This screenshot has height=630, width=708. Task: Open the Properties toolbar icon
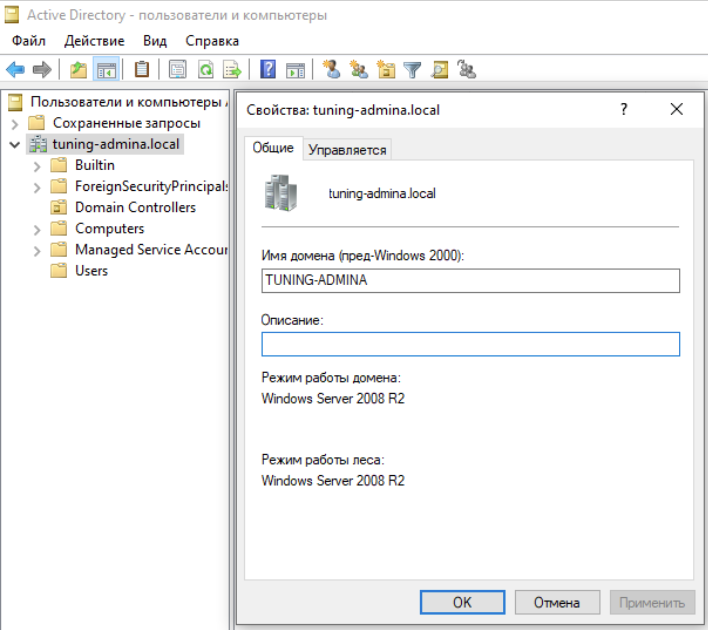coord(177,70)
